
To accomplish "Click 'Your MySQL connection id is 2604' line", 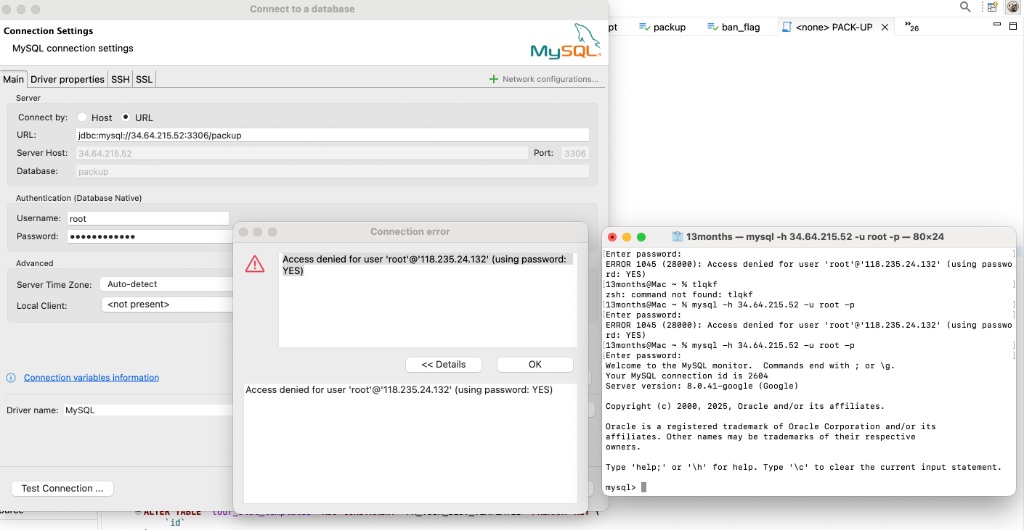I will [x=686, y=375].
